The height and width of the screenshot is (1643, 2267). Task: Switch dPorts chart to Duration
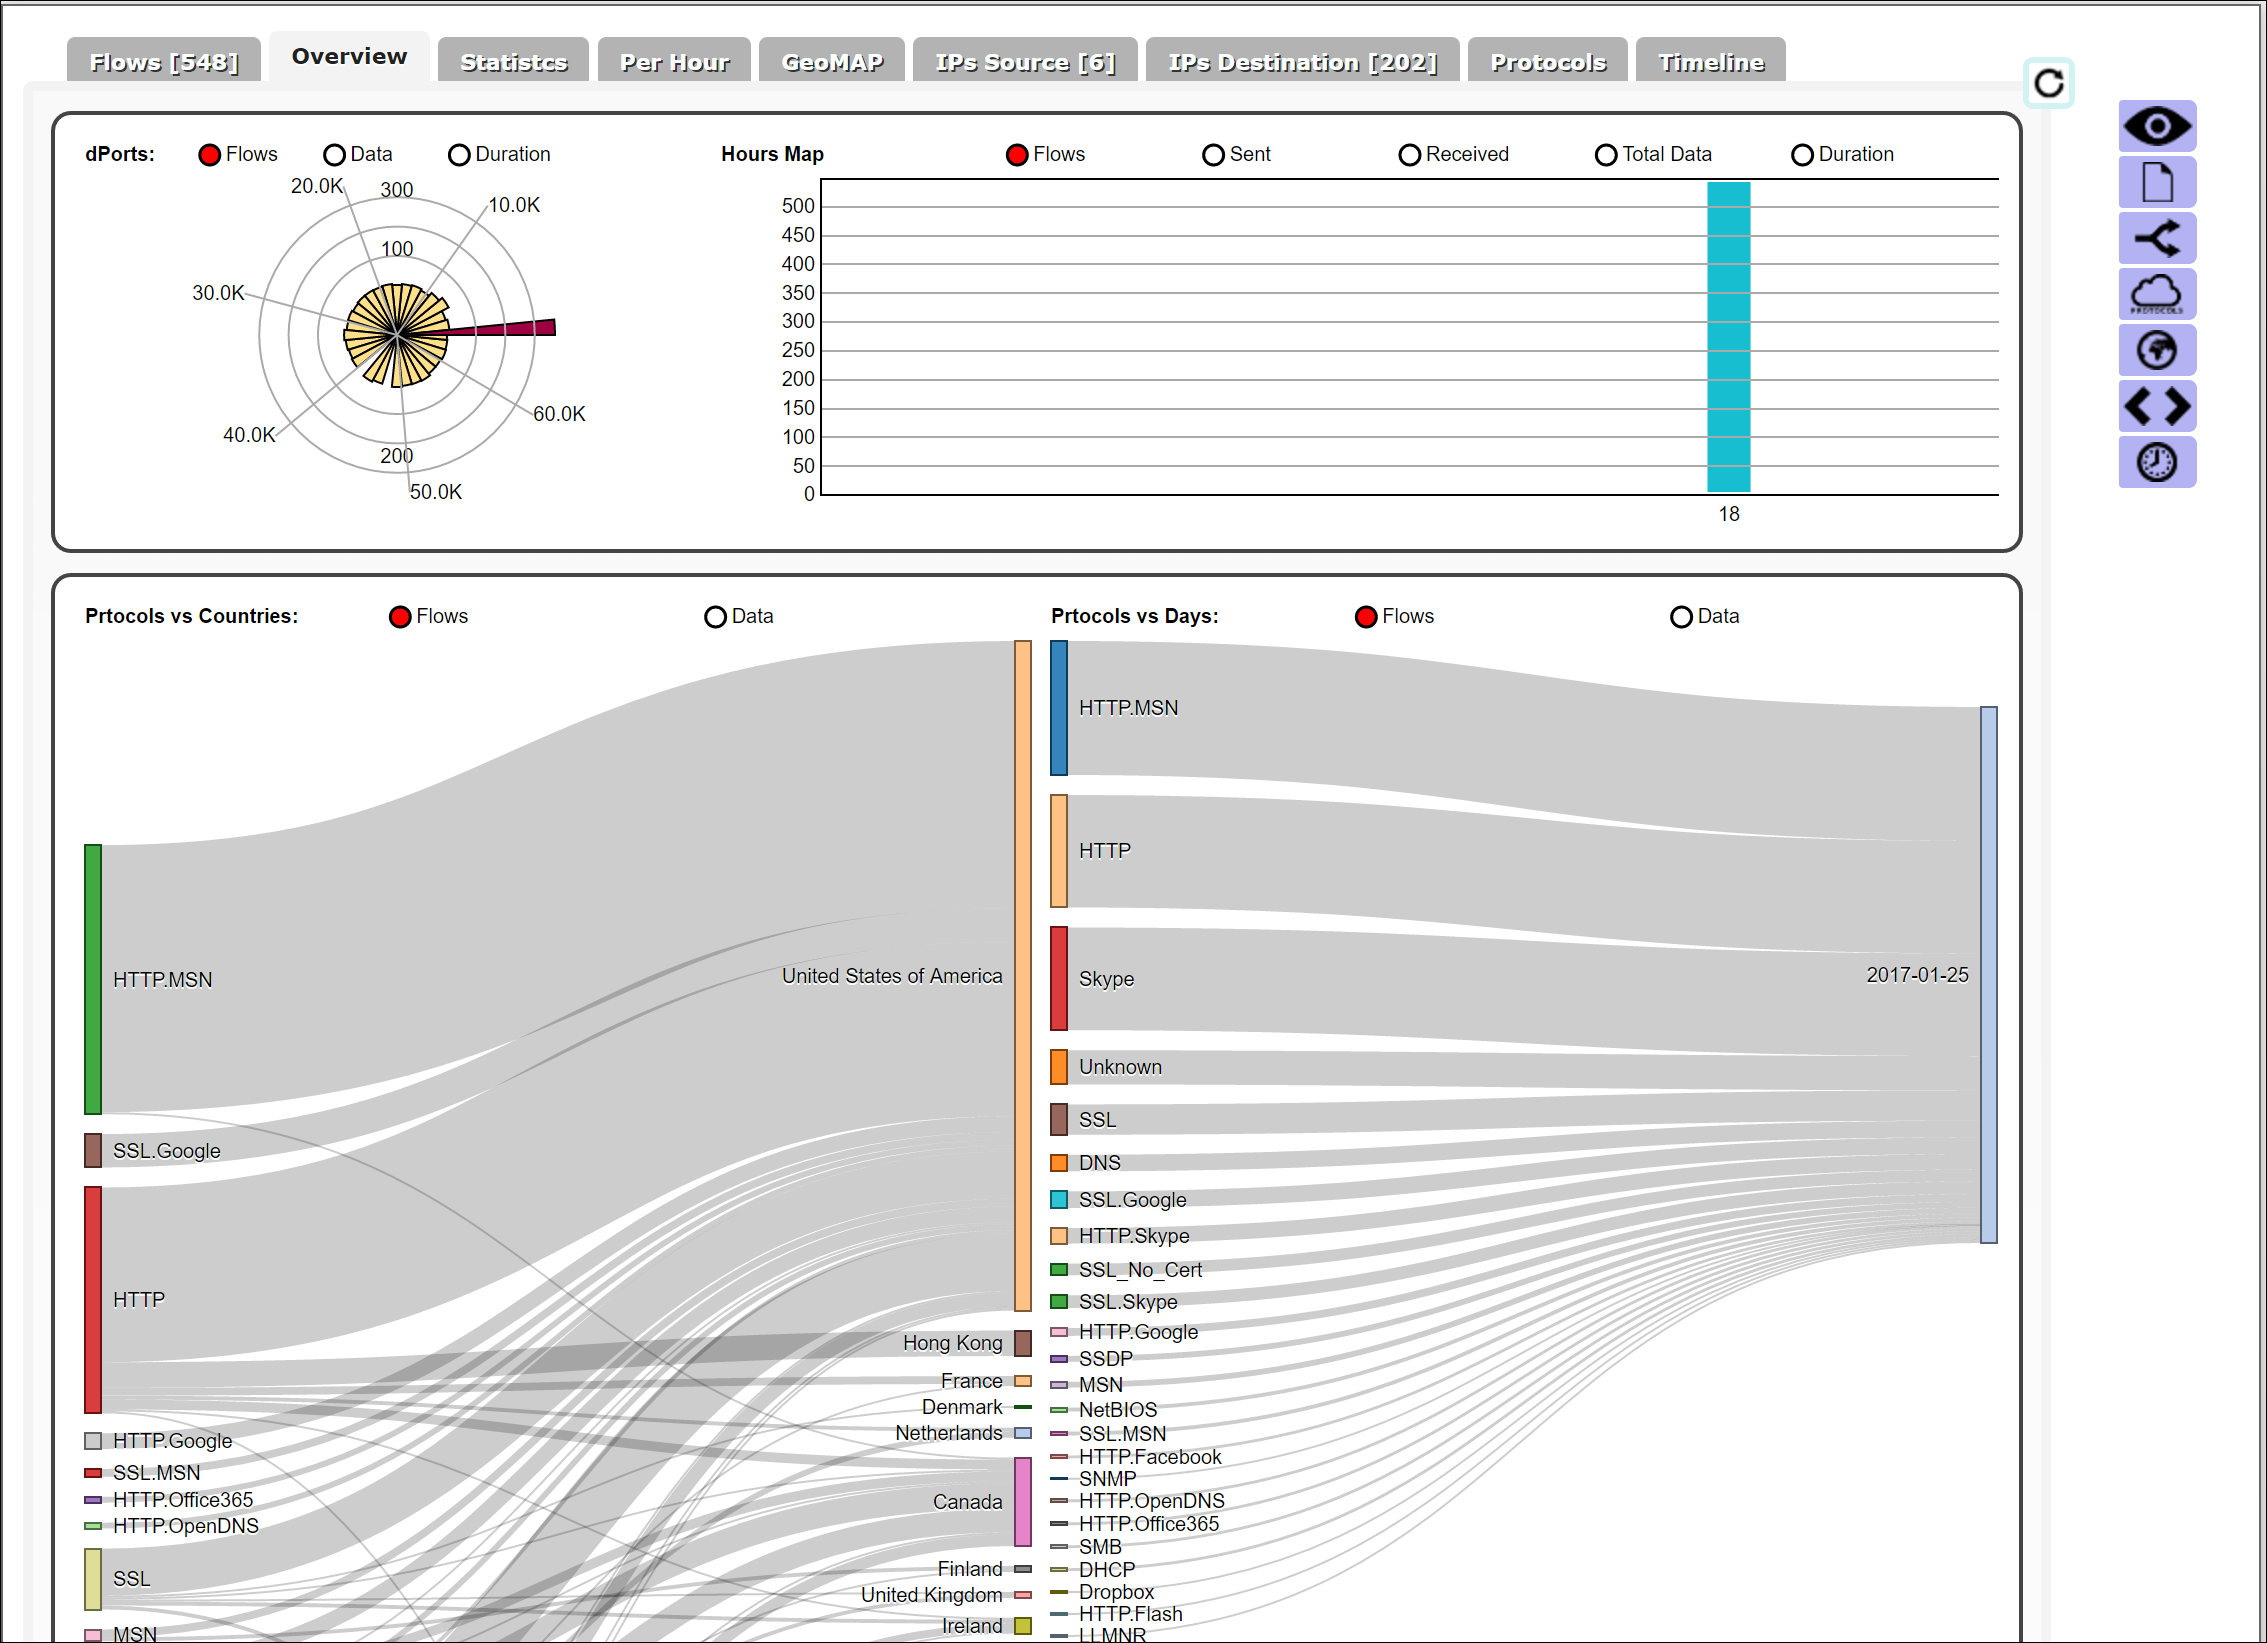(459, 154)
